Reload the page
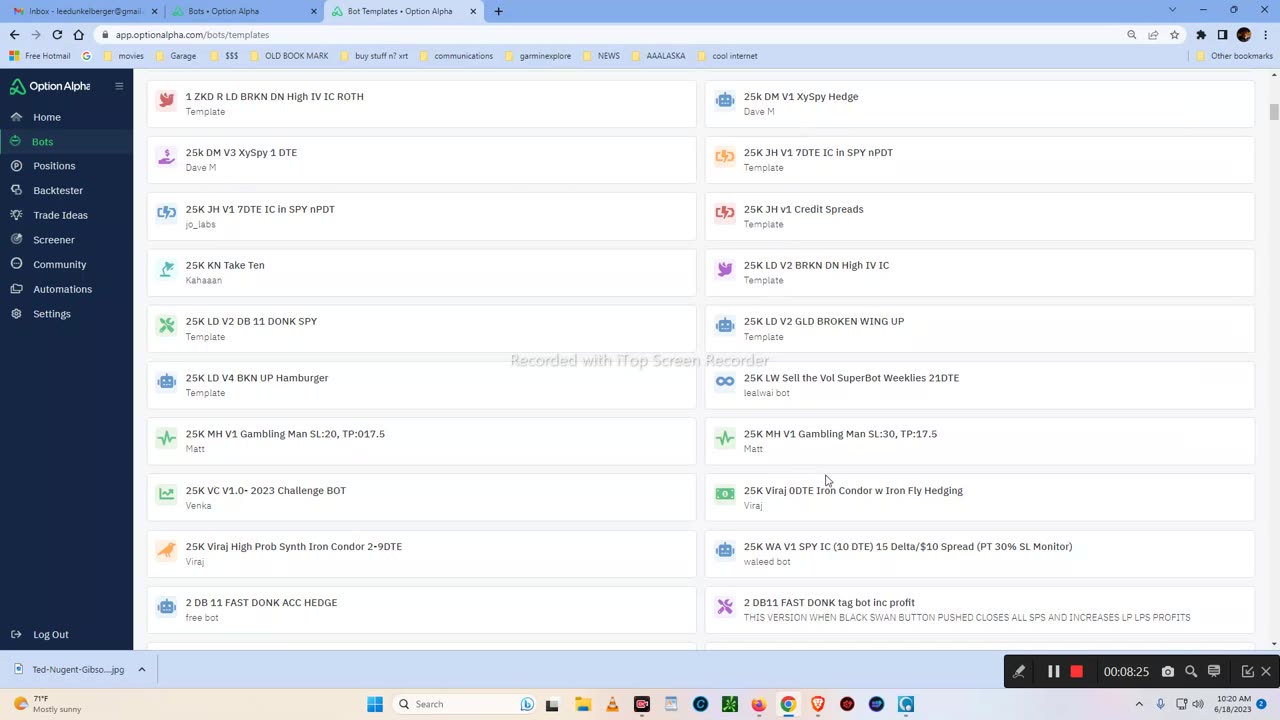 point(57,35)
